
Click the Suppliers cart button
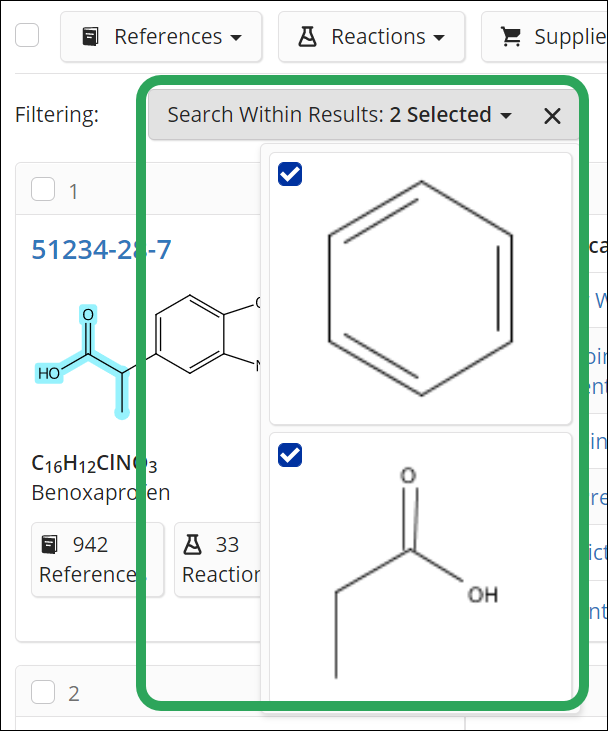(545, 37)
